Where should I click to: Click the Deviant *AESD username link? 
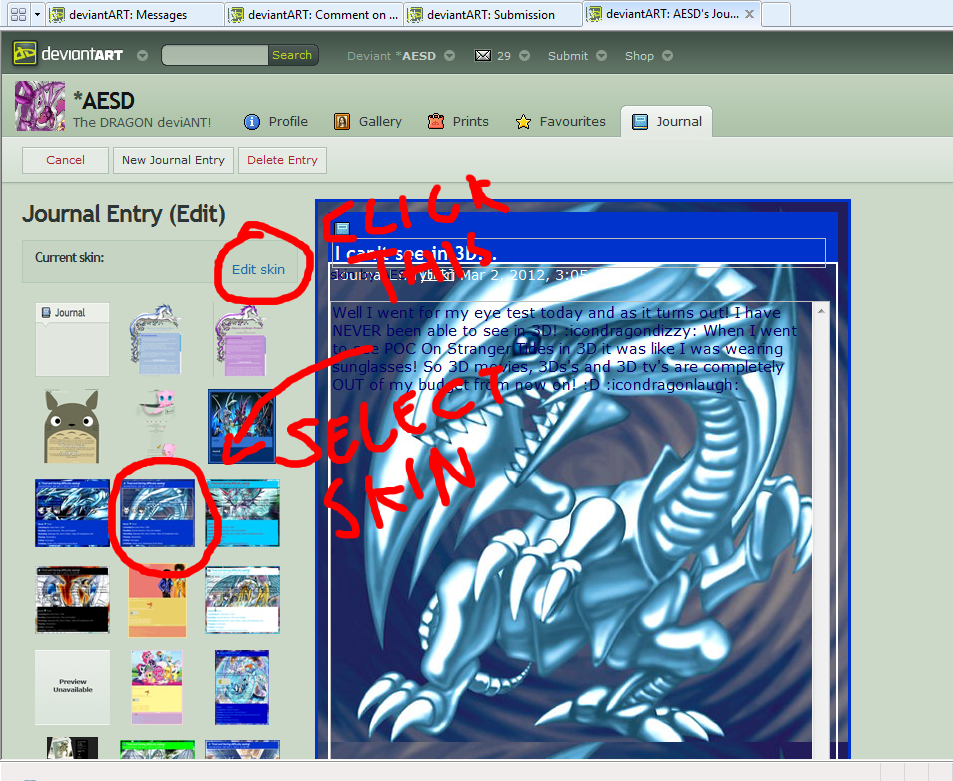coord(391,56)
